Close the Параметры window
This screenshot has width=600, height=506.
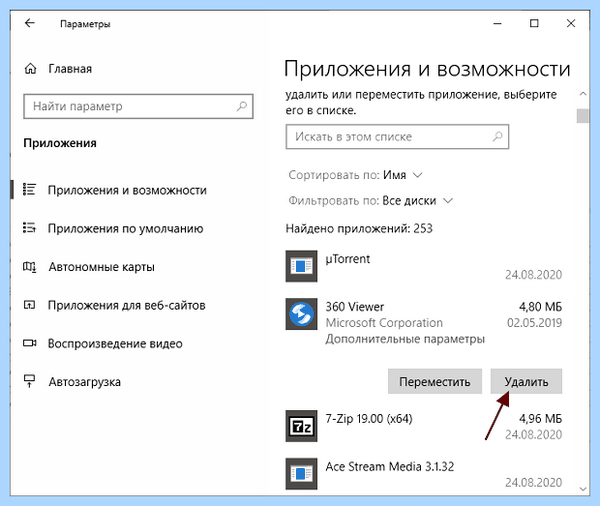(x=571, y=24)
